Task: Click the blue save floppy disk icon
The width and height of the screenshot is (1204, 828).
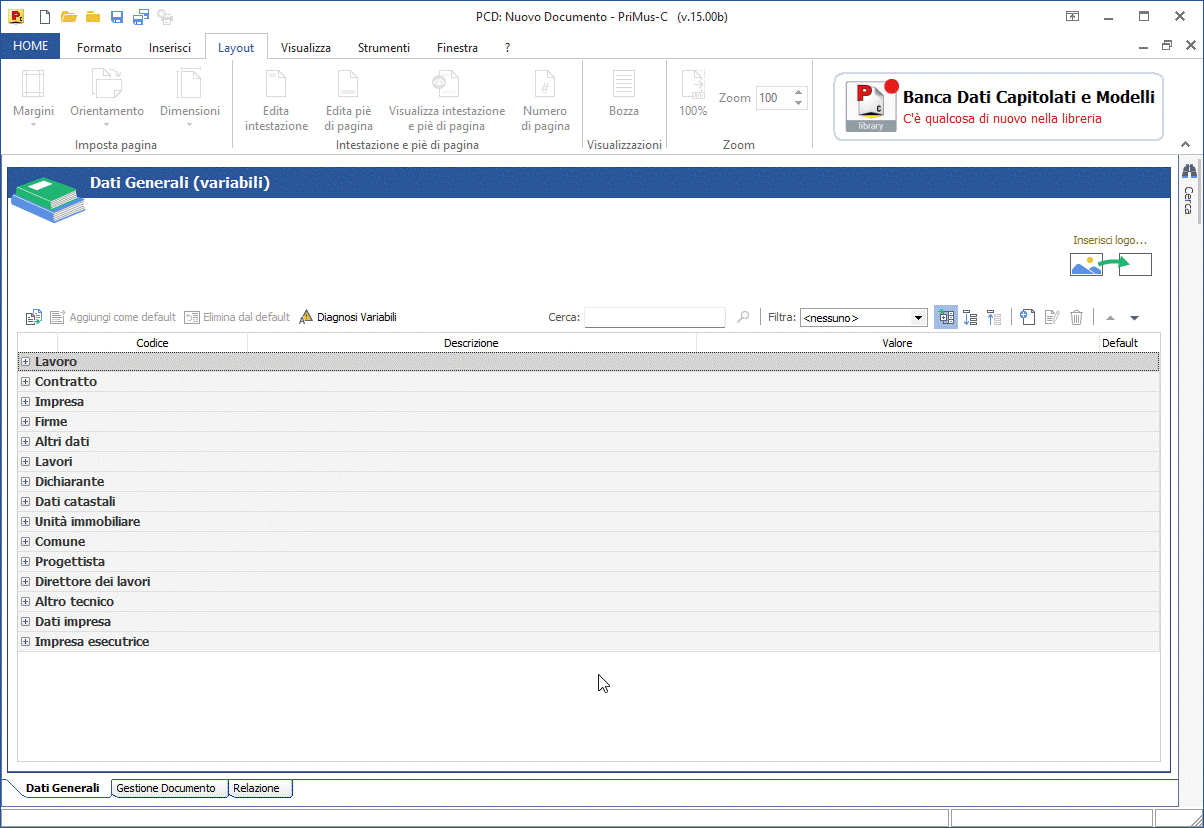Action: [x=117, y=17]
